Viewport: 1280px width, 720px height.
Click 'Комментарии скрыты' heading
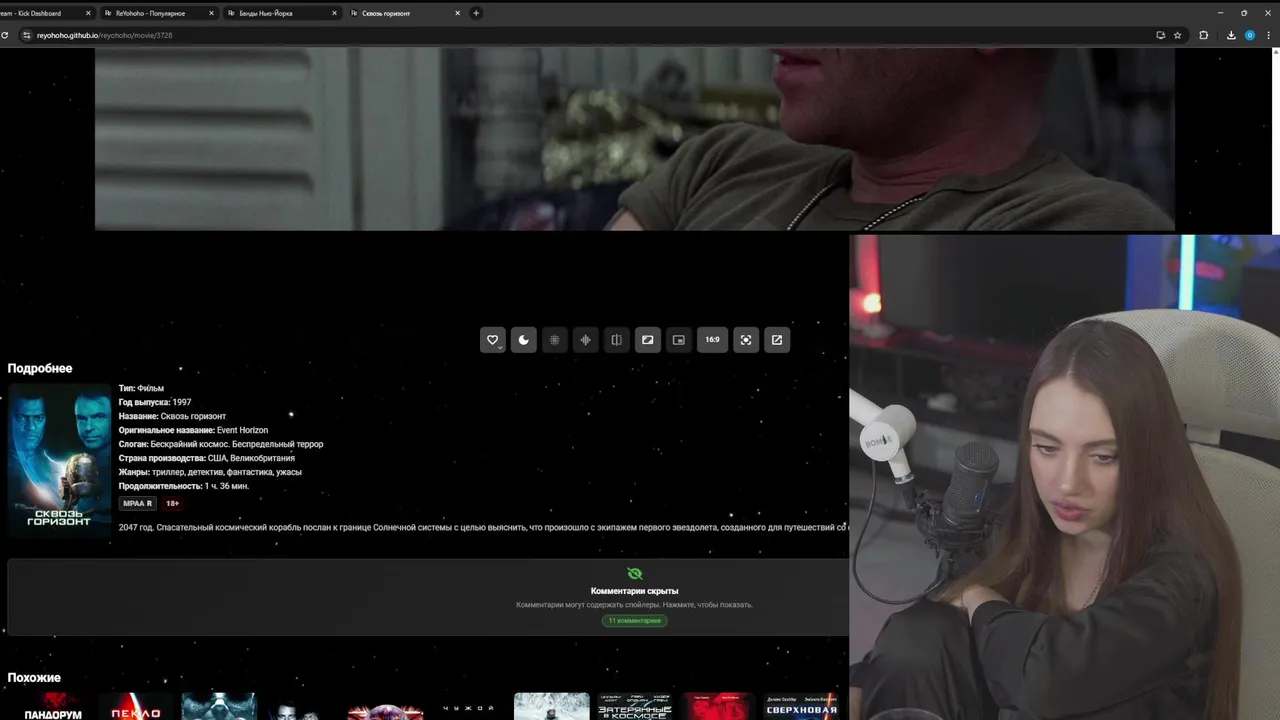(x=634, y=591)
